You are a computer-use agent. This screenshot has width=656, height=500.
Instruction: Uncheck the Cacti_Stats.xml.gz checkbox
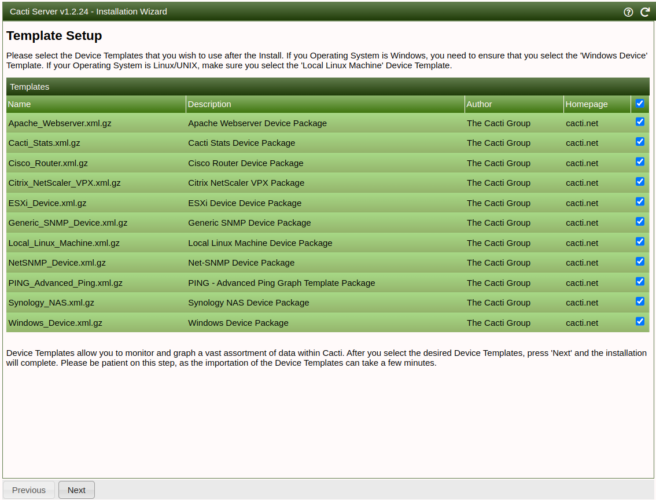(640, 141)
